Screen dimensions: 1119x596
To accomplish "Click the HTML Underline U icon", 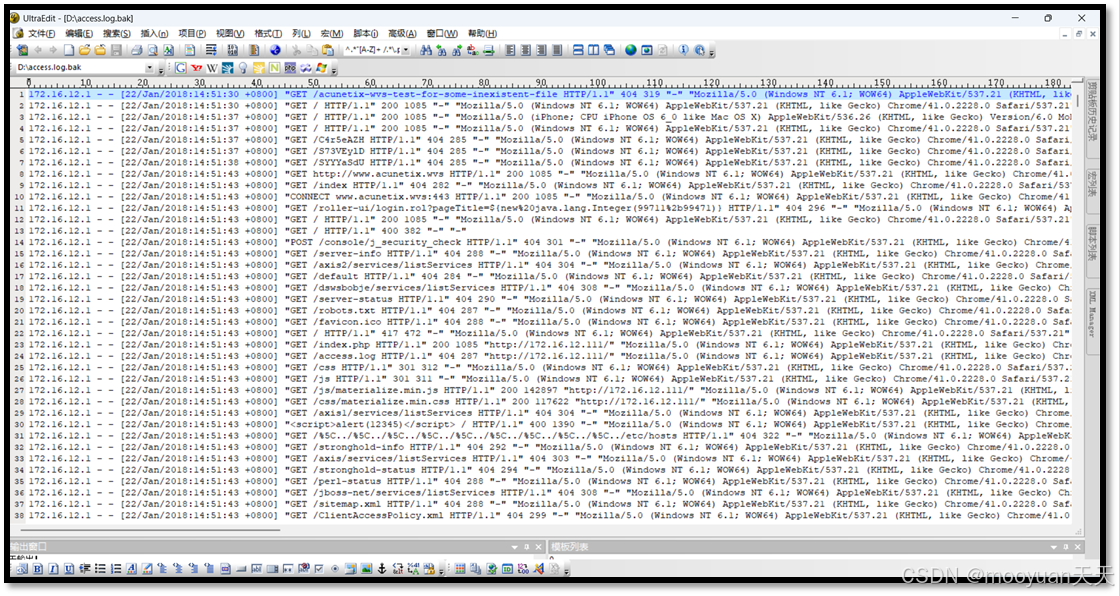I will [69, 569].
